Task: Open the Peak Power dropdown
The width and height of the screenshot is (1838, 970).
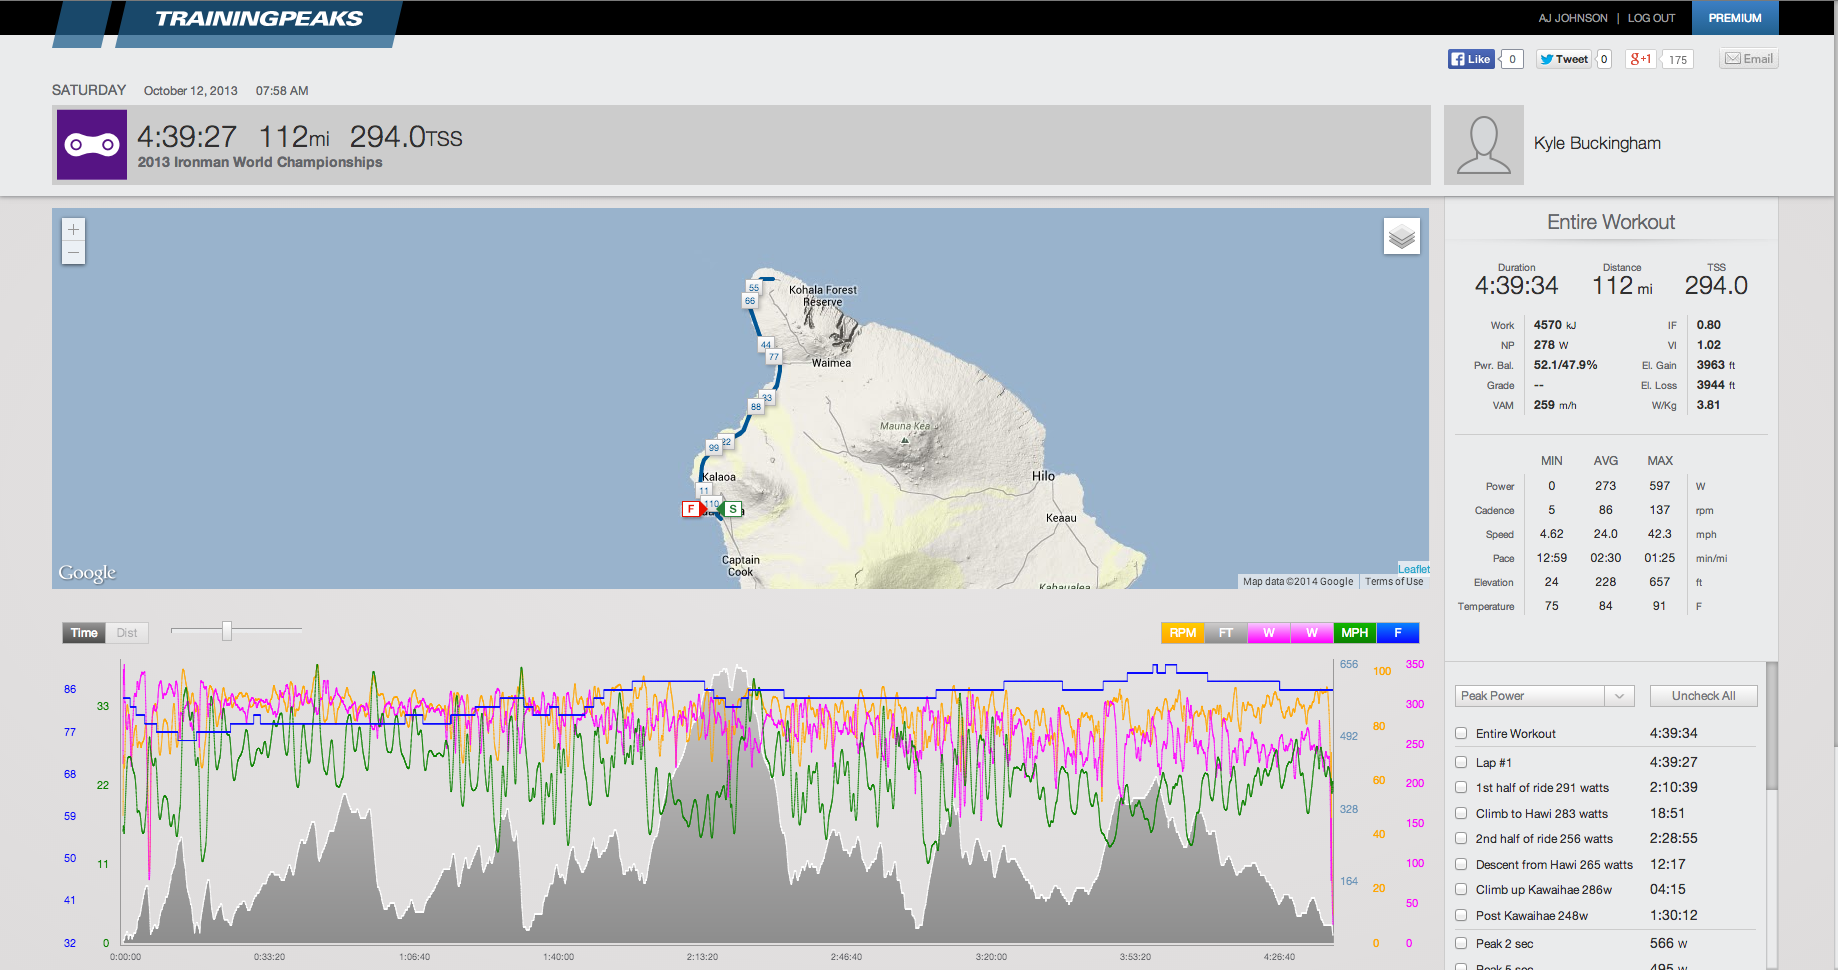Action: (x=1545, y=696)
